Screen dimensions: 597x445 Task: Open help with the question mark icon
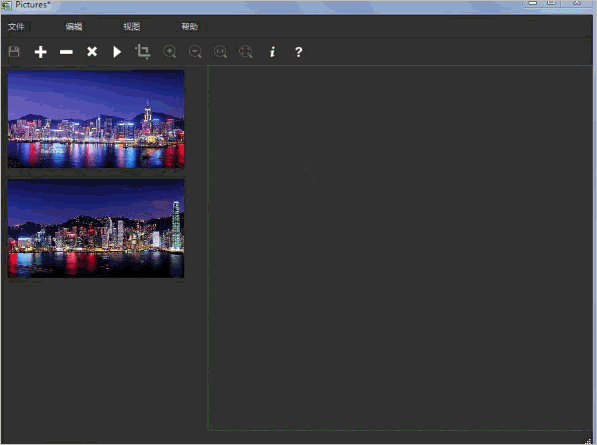tap(298, 52)
